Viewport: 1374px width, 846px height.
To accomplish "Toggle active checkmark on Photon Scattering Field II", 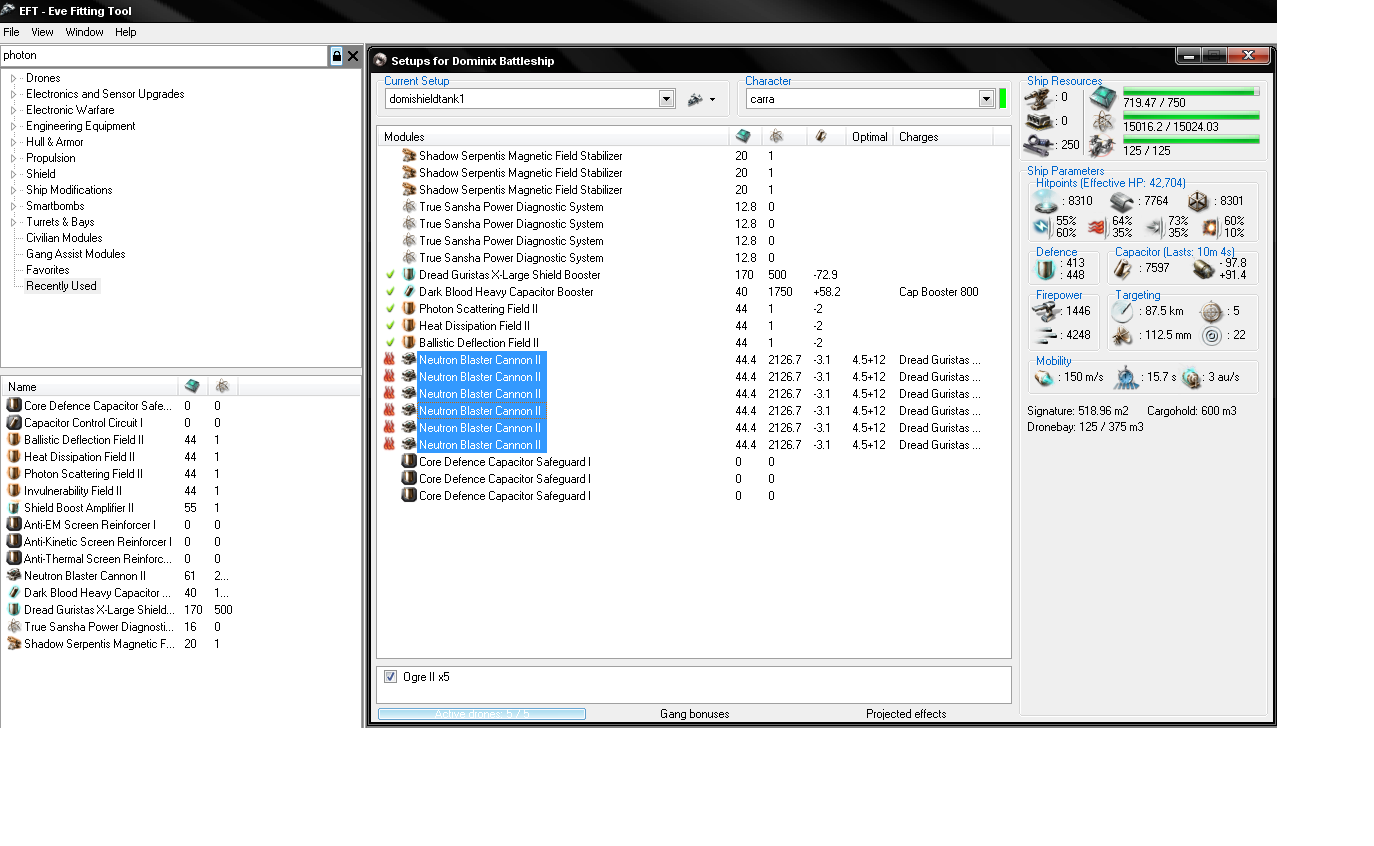I will (x=390, y=309).
